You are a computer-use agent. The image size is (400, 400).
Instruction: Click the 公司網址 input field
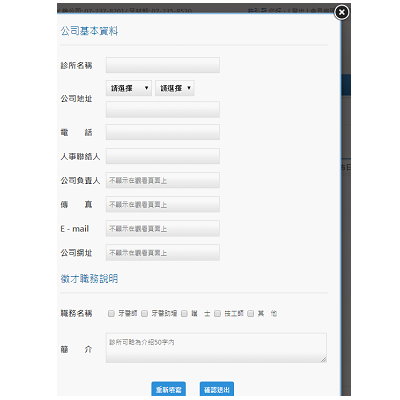click(x=163, y=253)
